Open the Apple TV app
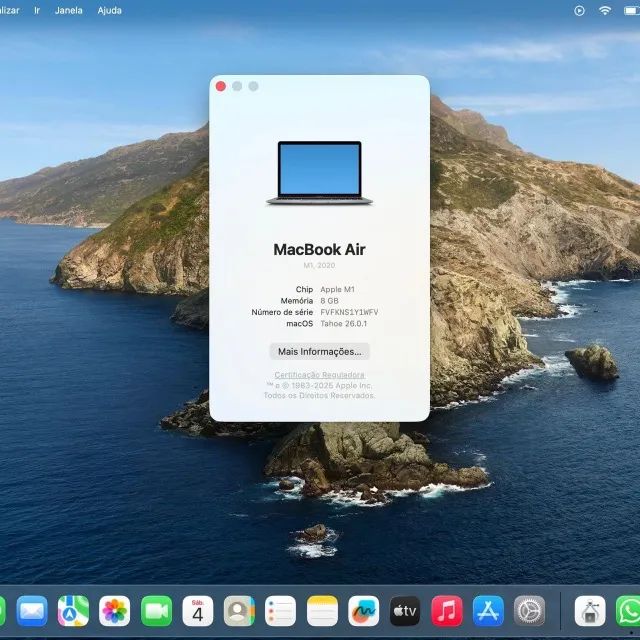This screenshot has height=640, width=640. (x=405, y=611)
